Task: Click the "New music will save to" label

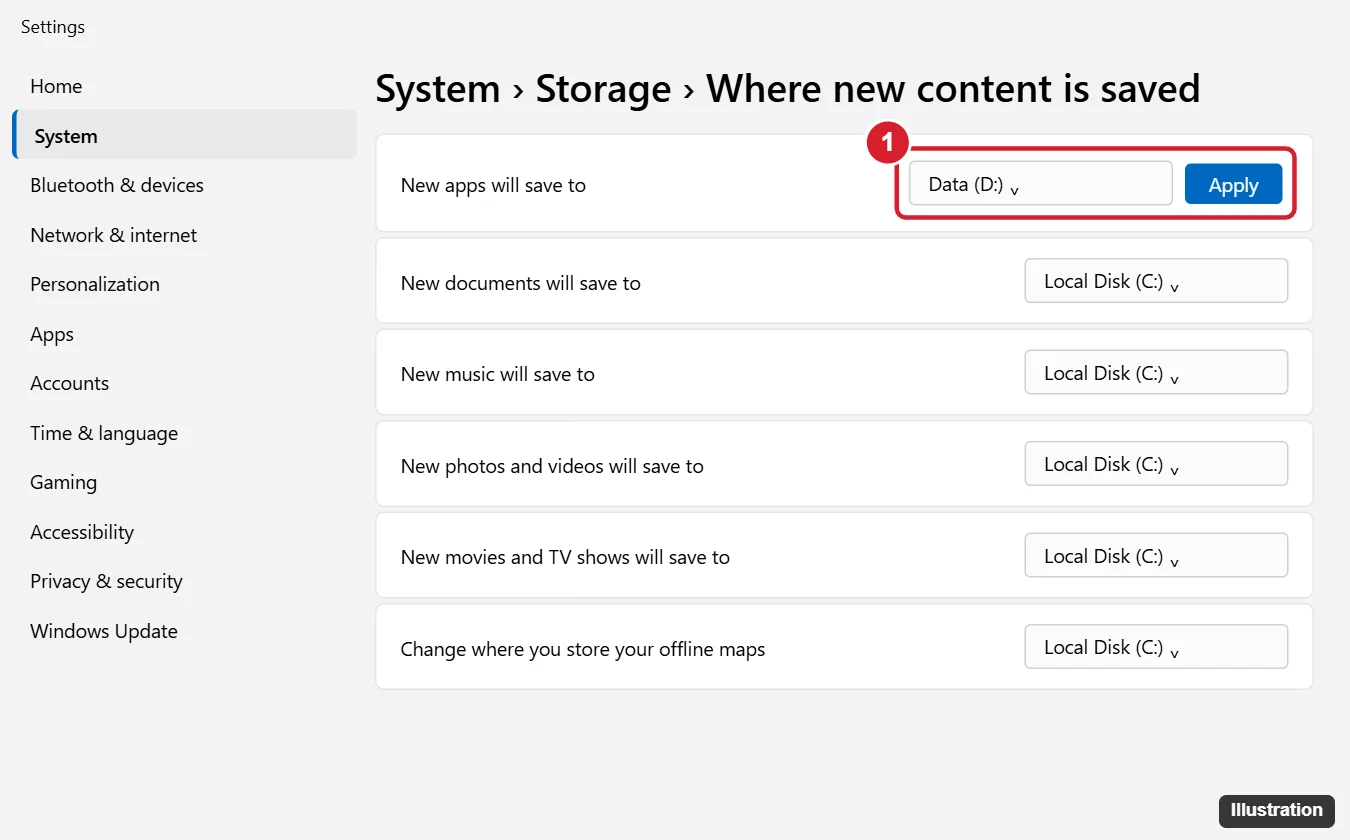Action: click(x=497, y=374)
